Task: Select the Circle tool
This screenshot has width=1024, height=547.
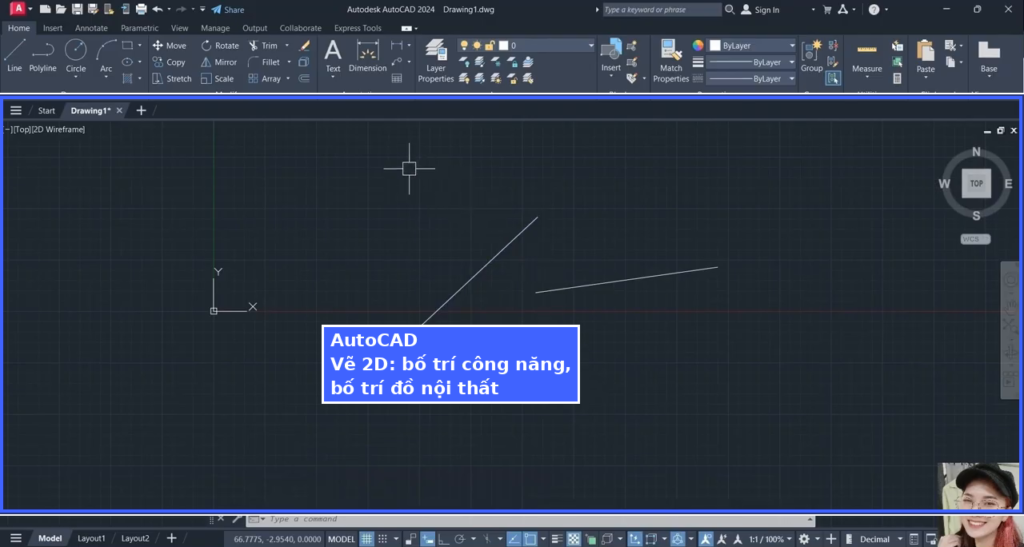Action: click(76, 55)
